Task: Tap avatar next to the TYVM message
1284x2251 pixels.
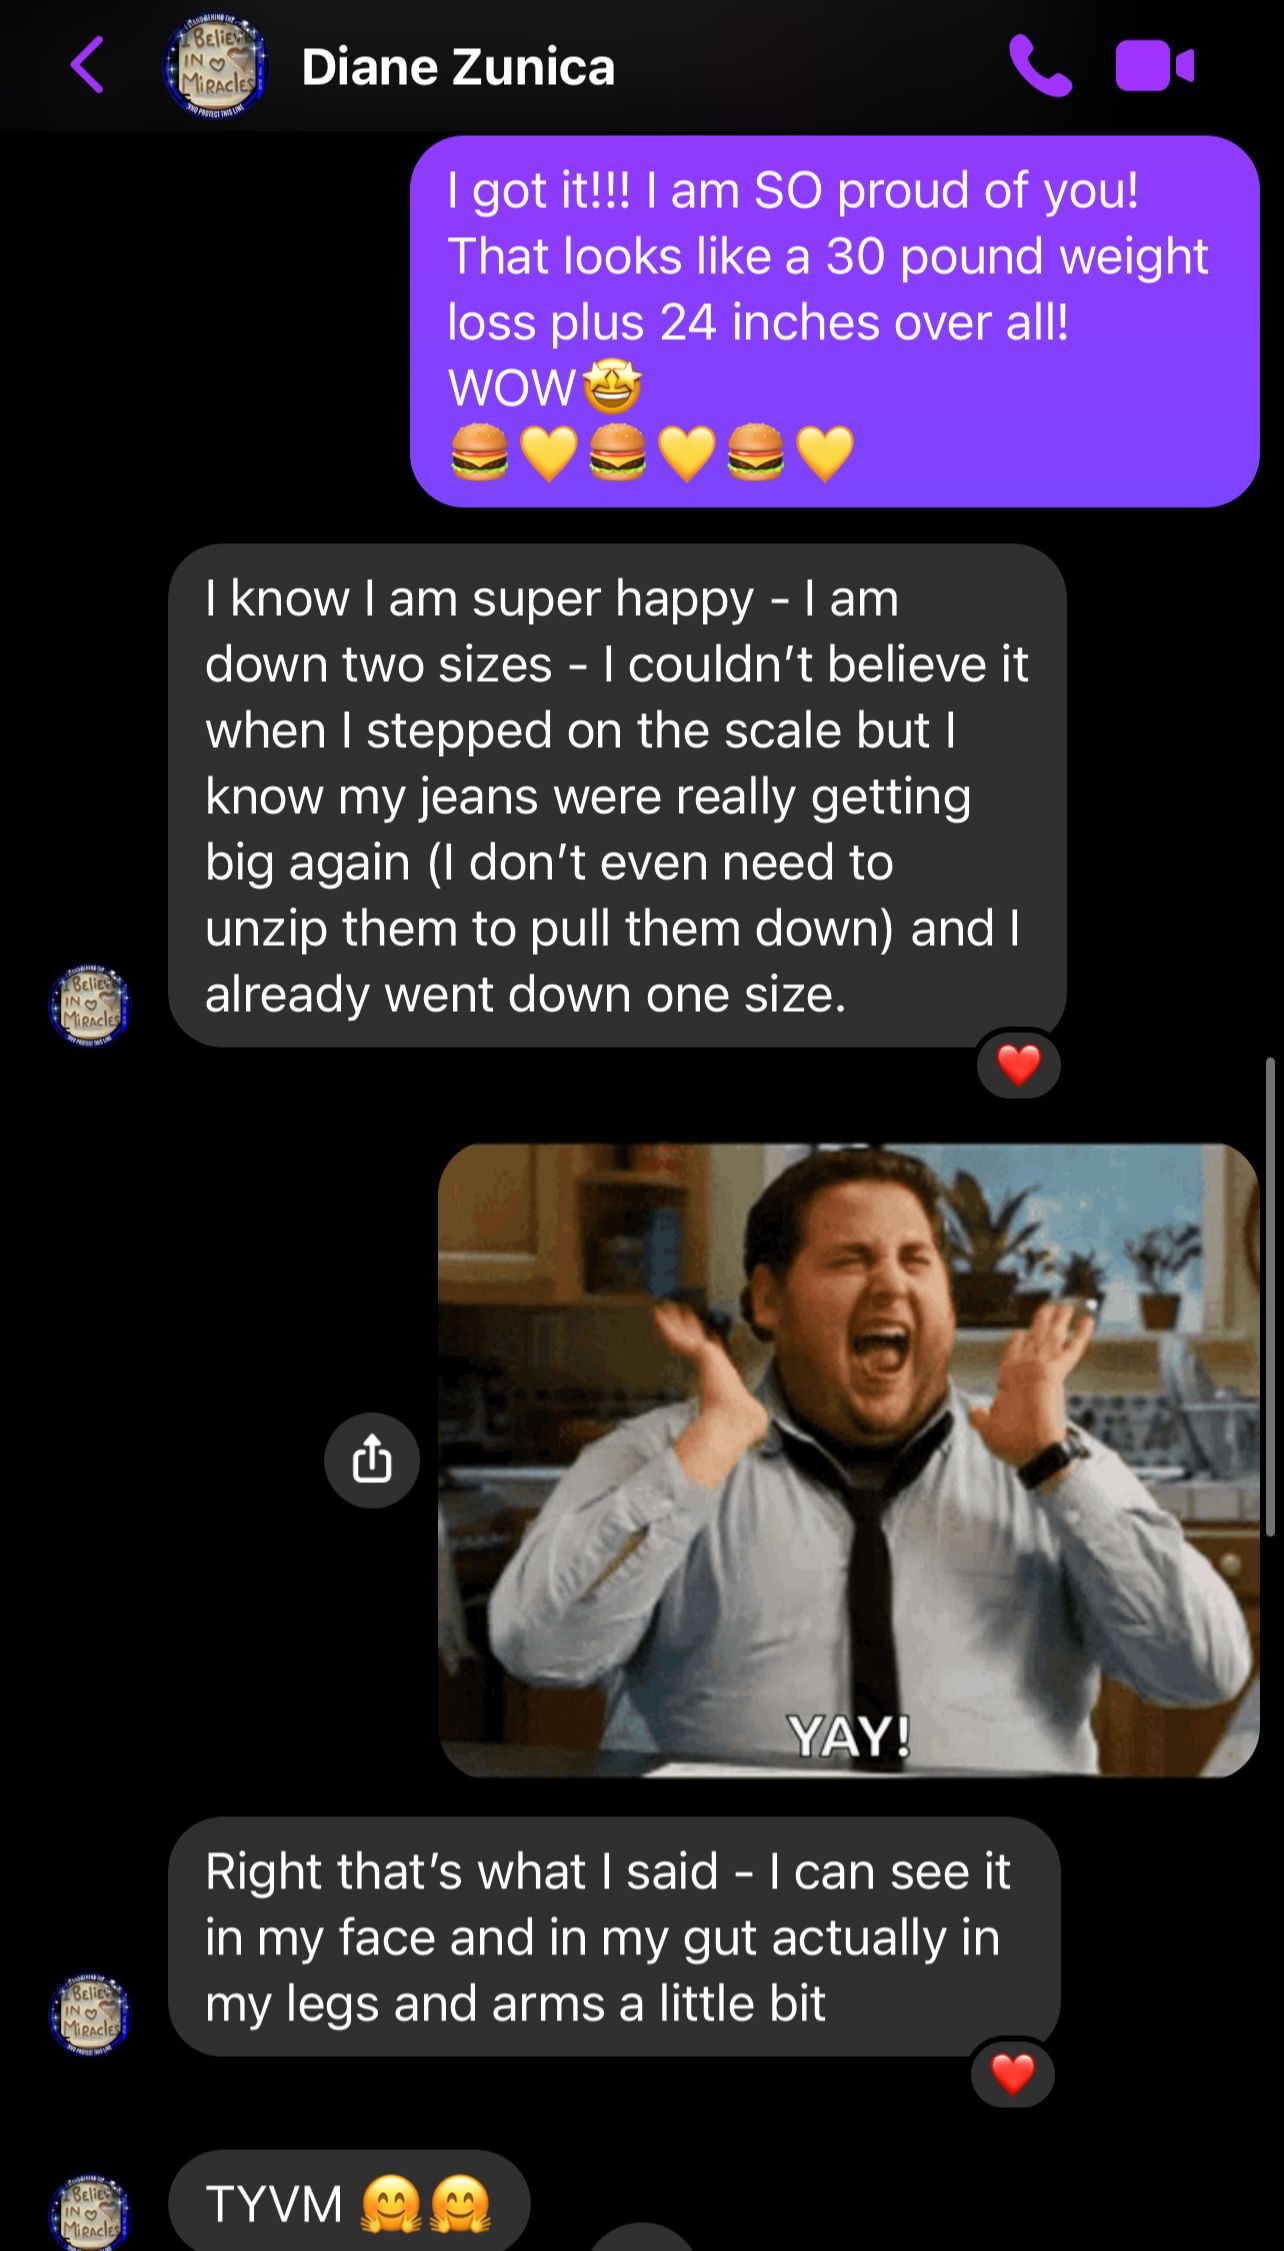Action: 90,2212
